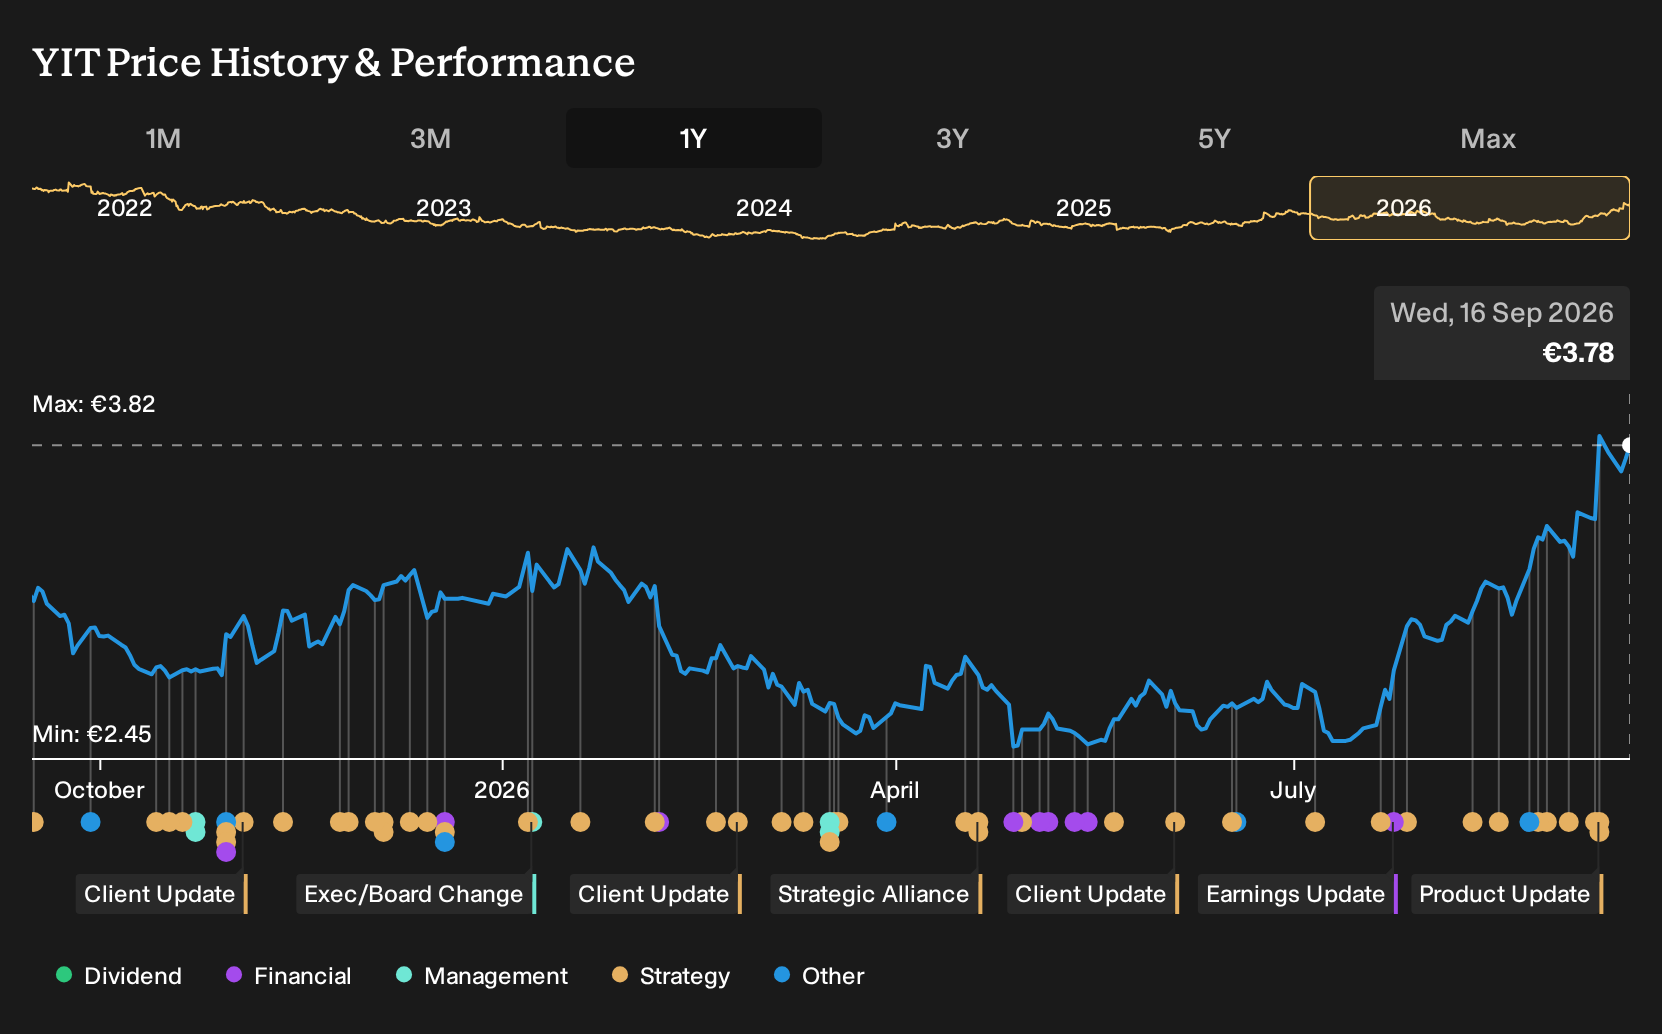Switch to the Max time range
This screenshot has height=1034, width=1662.
click(1488, 138)
